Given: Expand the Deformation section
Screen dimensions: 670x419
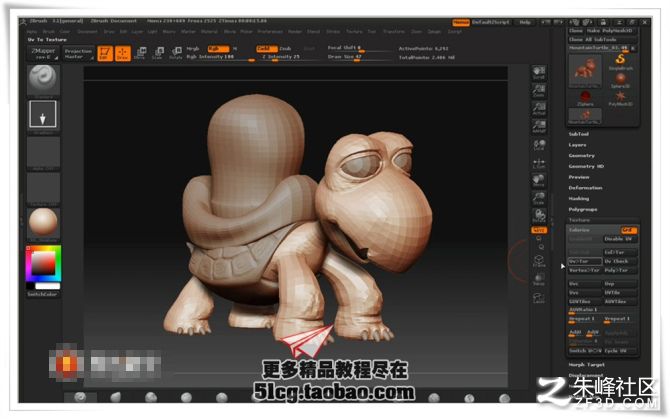Looking at the screenshot, I should click(x=585, y=188).
